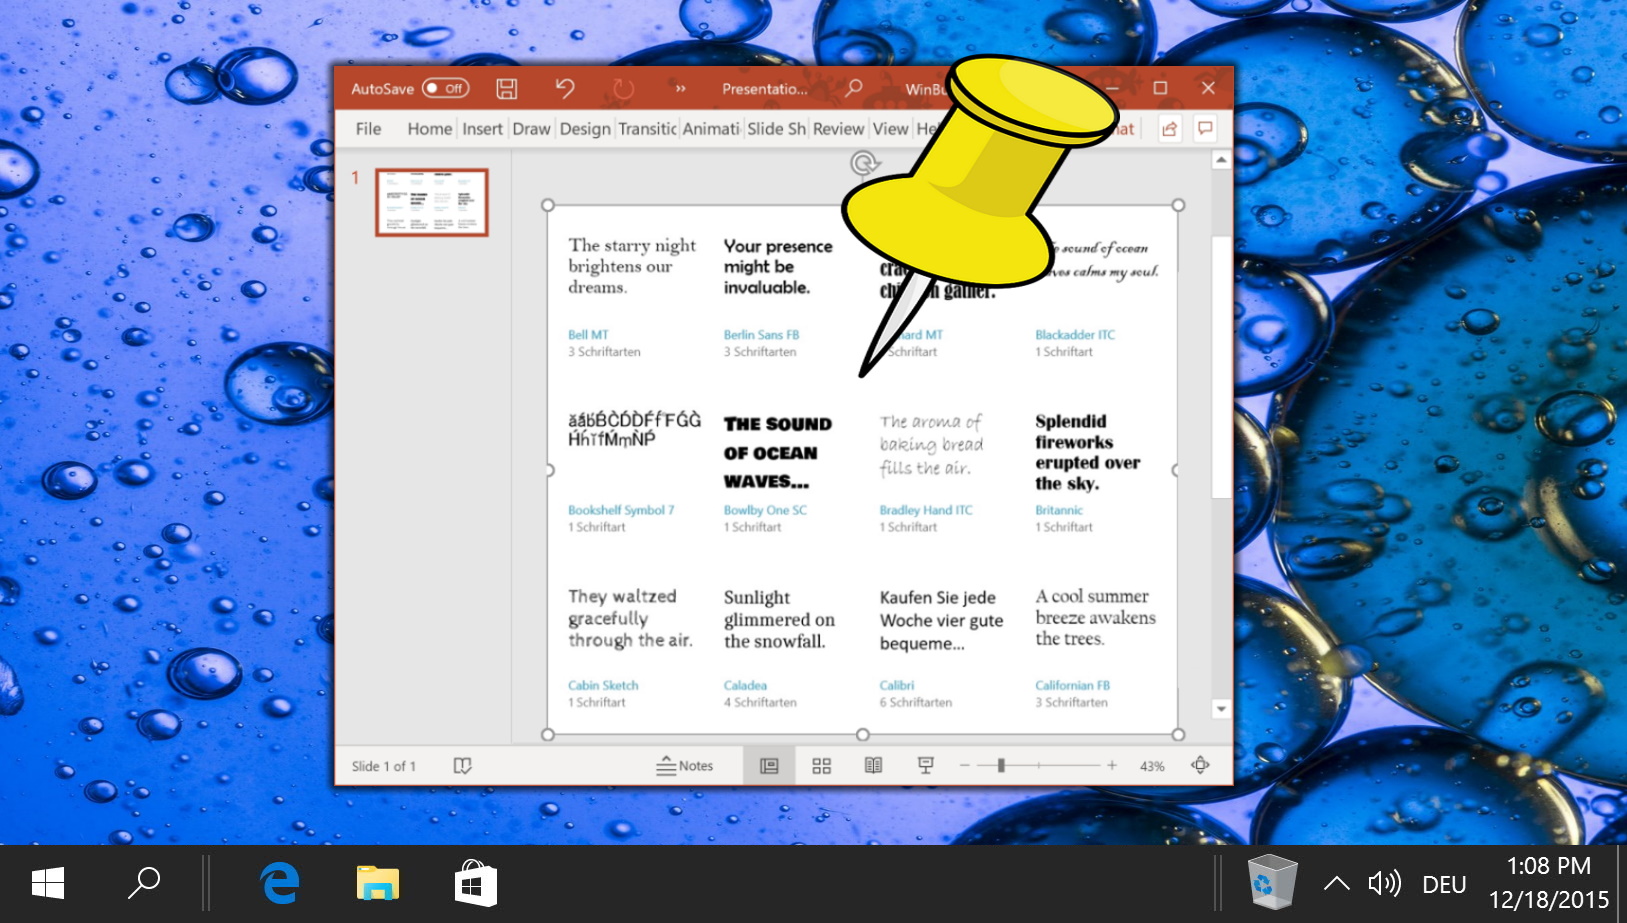Launch Microsoft Edge from taskbar
This screenshot has width=1627, height=923.
click(280, 884)
